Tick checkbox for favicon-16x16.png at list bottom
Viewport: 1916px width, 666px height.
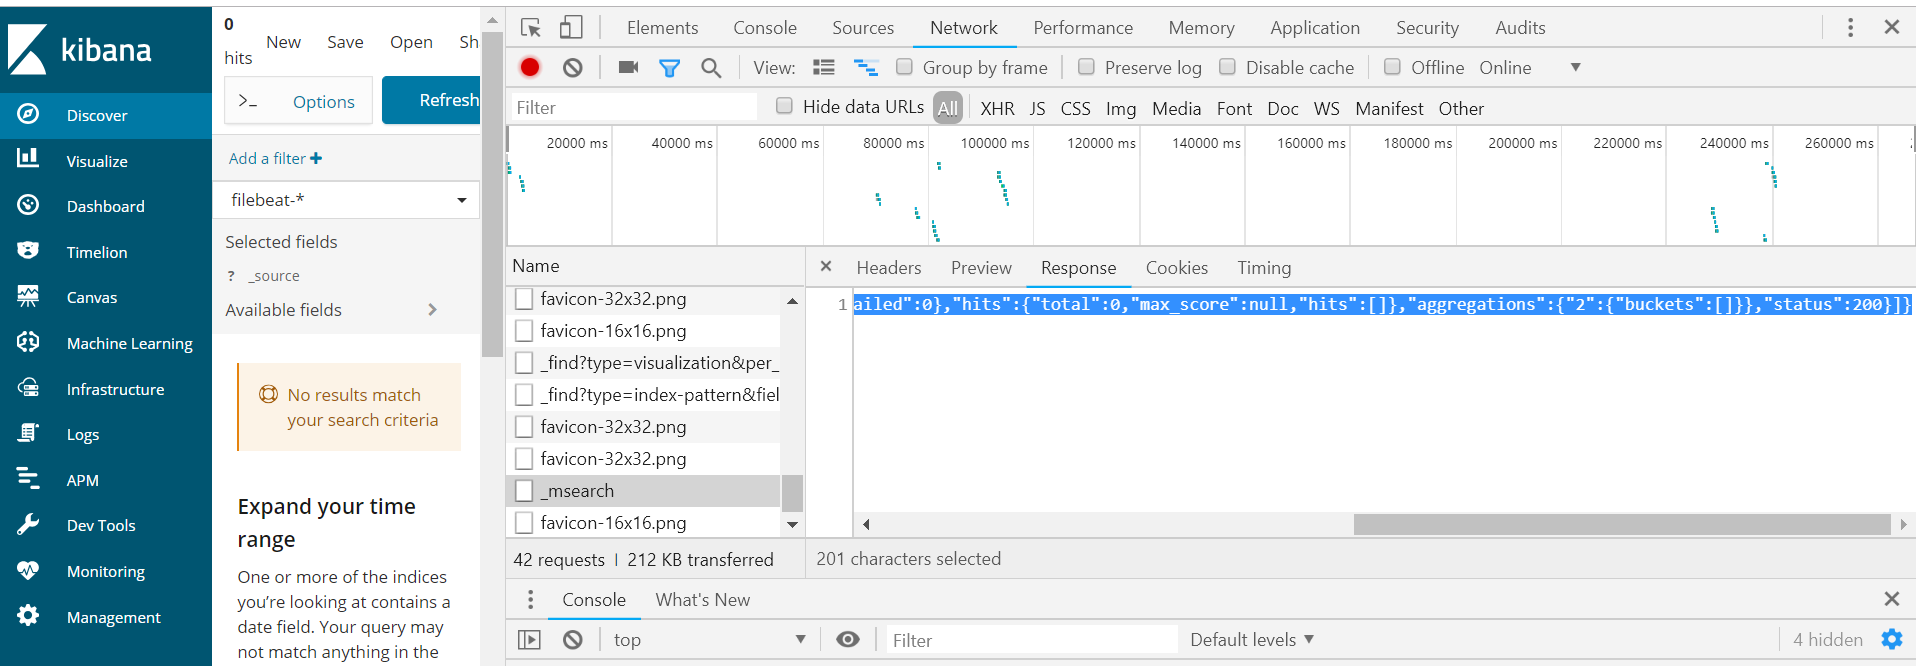click(524, 523)
